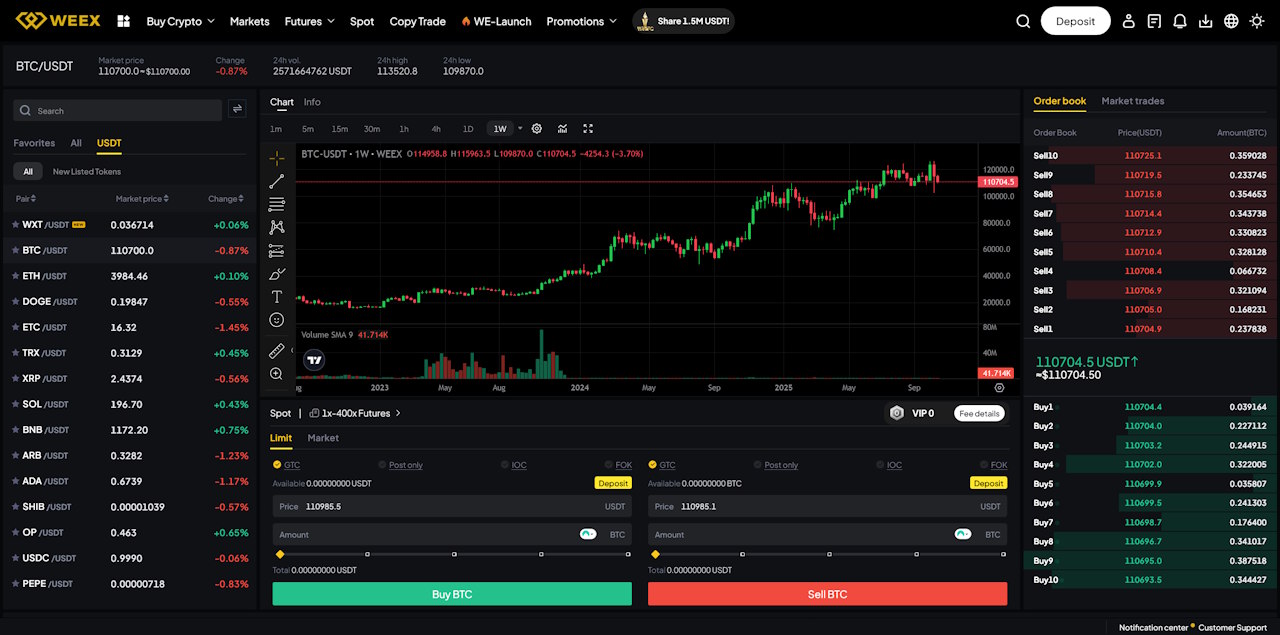Select FOK order type in the sell panel
Screen dimensions: 1280x635
(x=990, y=464)
